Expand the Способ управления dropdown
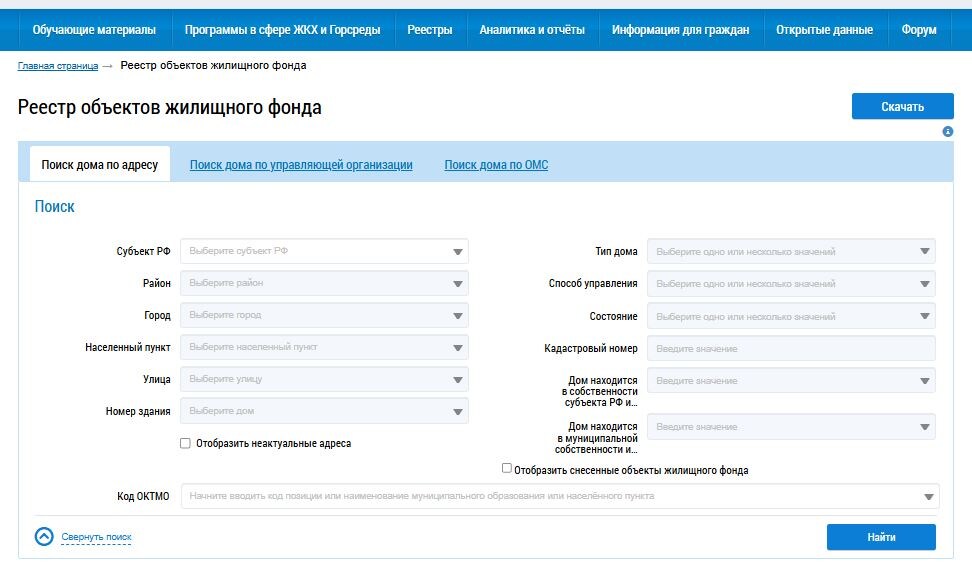This screenshot has height=573, width=972. point(791,284)
